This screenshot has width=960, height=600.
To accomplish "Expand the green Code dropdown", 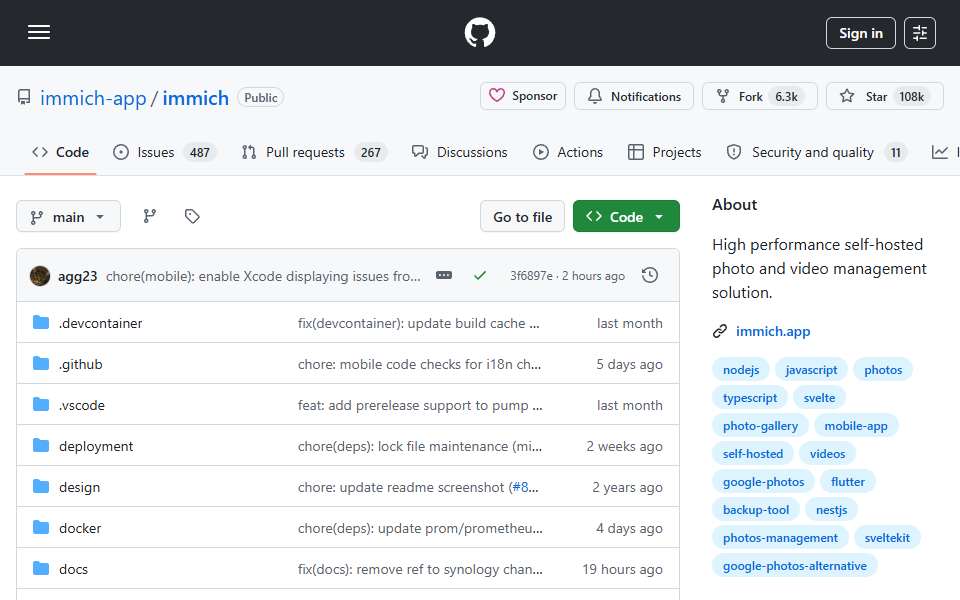I will 626,217.
